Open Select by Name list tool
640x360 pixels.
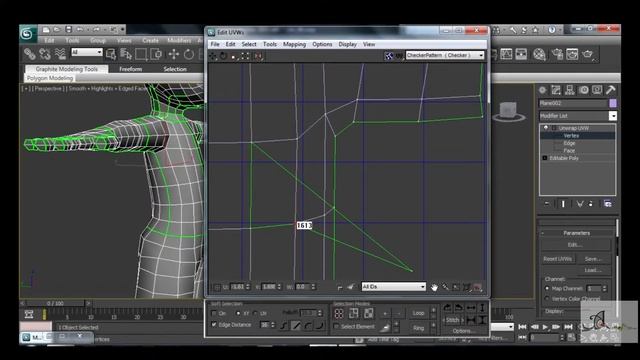point(126,54)
